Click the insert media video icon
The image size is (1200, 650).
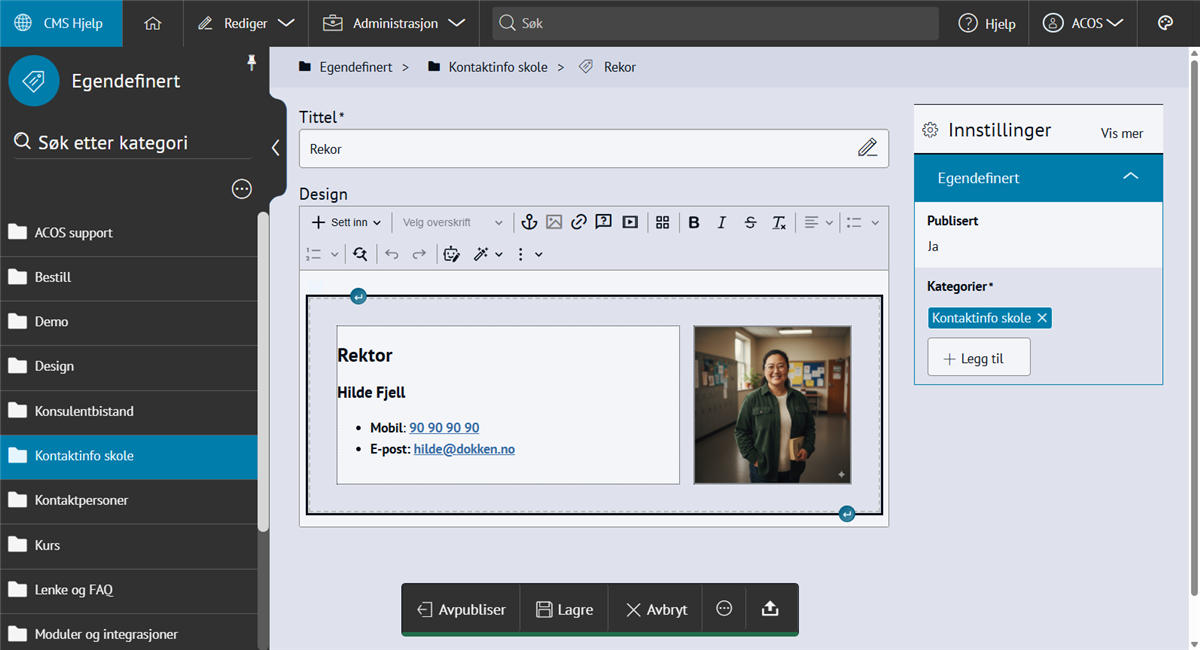click(630, 222)
